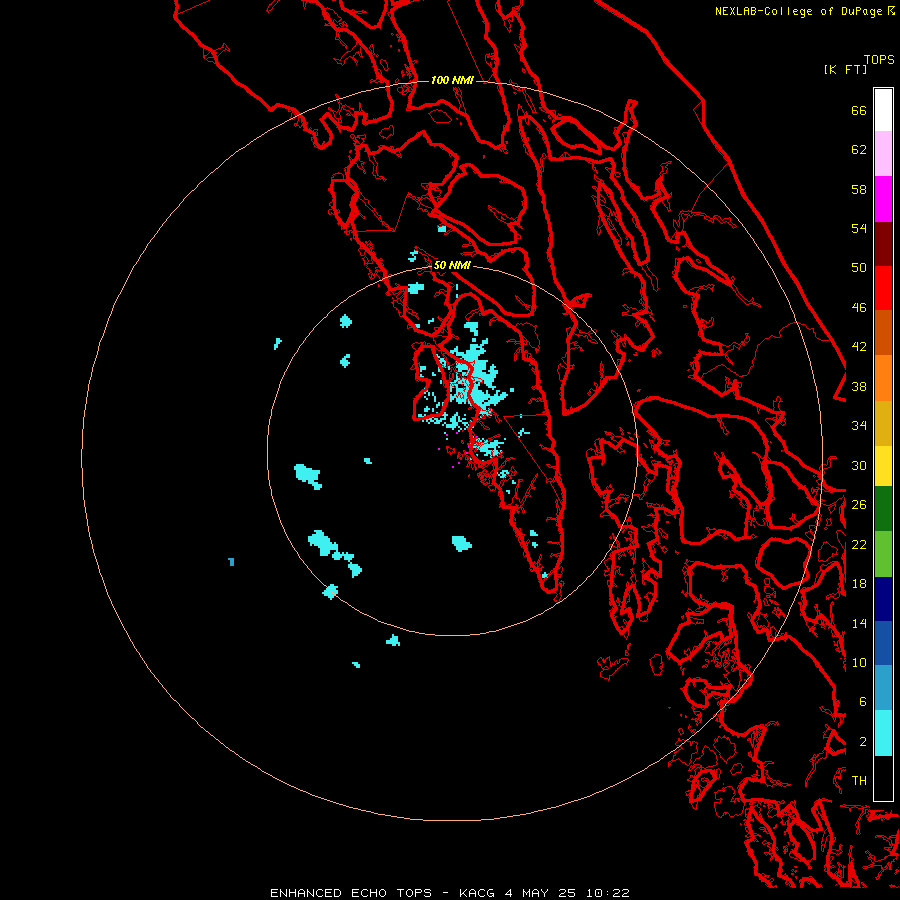This screenshot has height=900, width=900.
Task: Click the 30 legend value
Action: (x=859, y=465)
